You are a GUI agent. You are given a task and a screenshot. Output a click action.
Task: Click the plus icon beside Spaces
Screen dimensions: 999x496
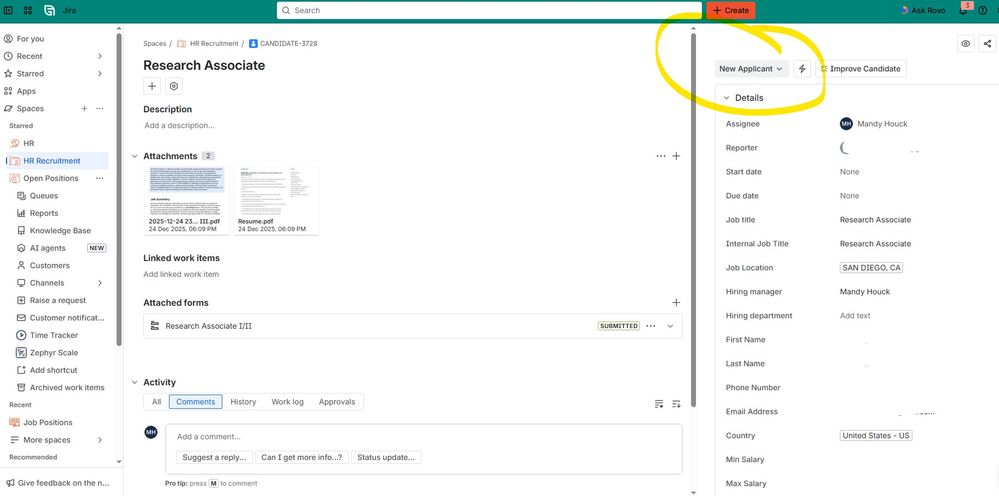click(84, 109)
